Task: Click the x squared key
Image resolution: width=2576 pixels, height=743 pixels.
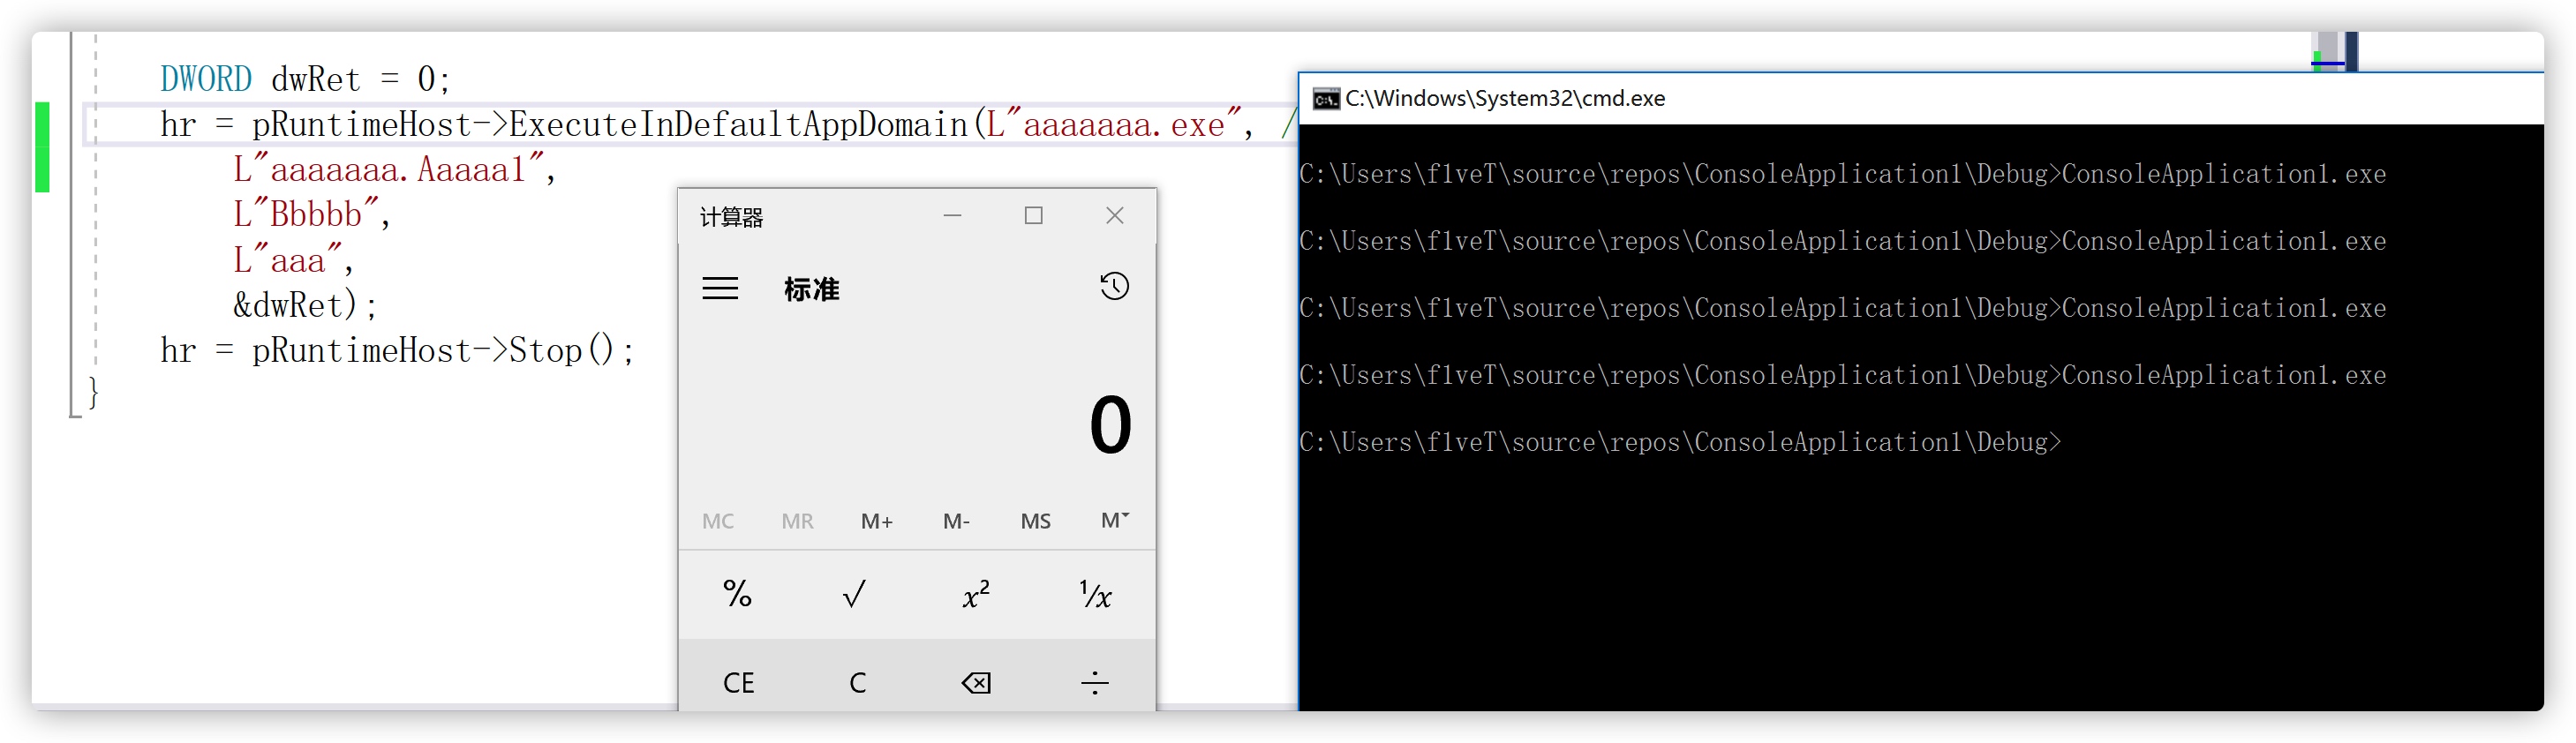Action: [x=975, y=594]
